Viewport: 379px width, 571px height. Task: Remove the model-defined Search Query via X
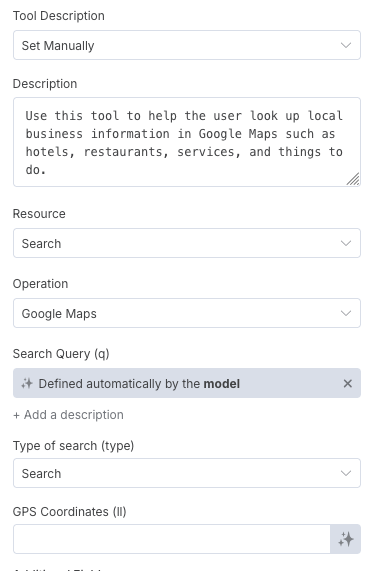(348, 383)
